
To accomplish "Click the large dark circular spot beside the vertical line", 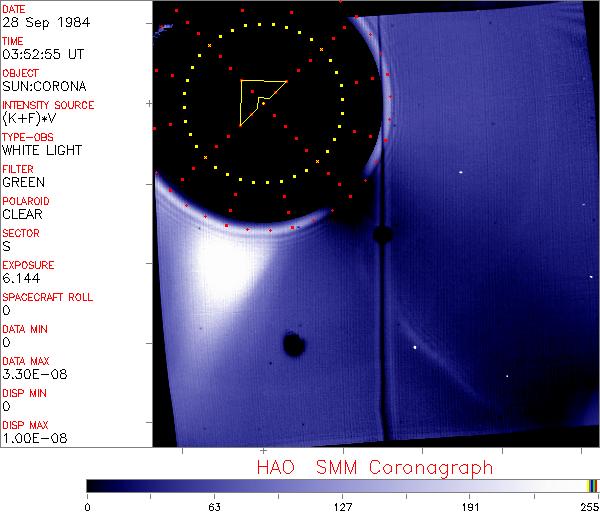I will point(381,235).
